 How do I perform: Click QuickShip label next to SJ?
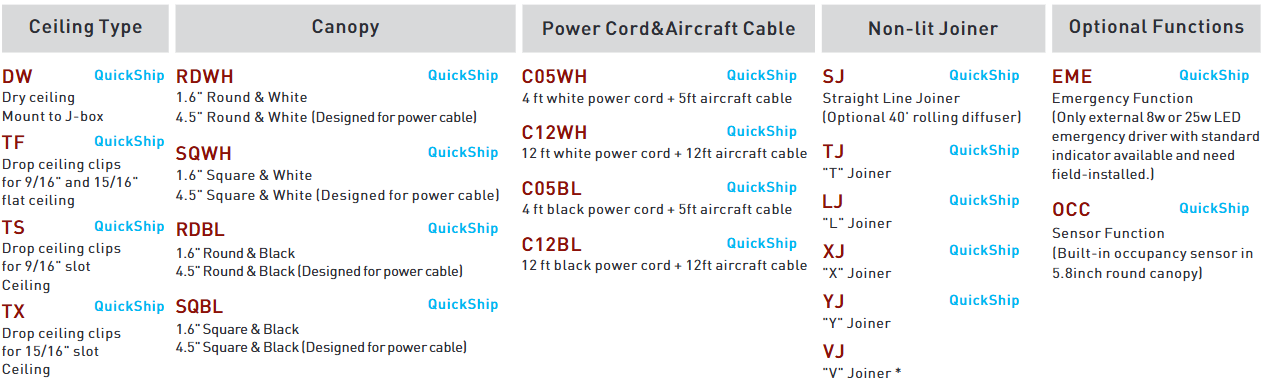[984, 75]
